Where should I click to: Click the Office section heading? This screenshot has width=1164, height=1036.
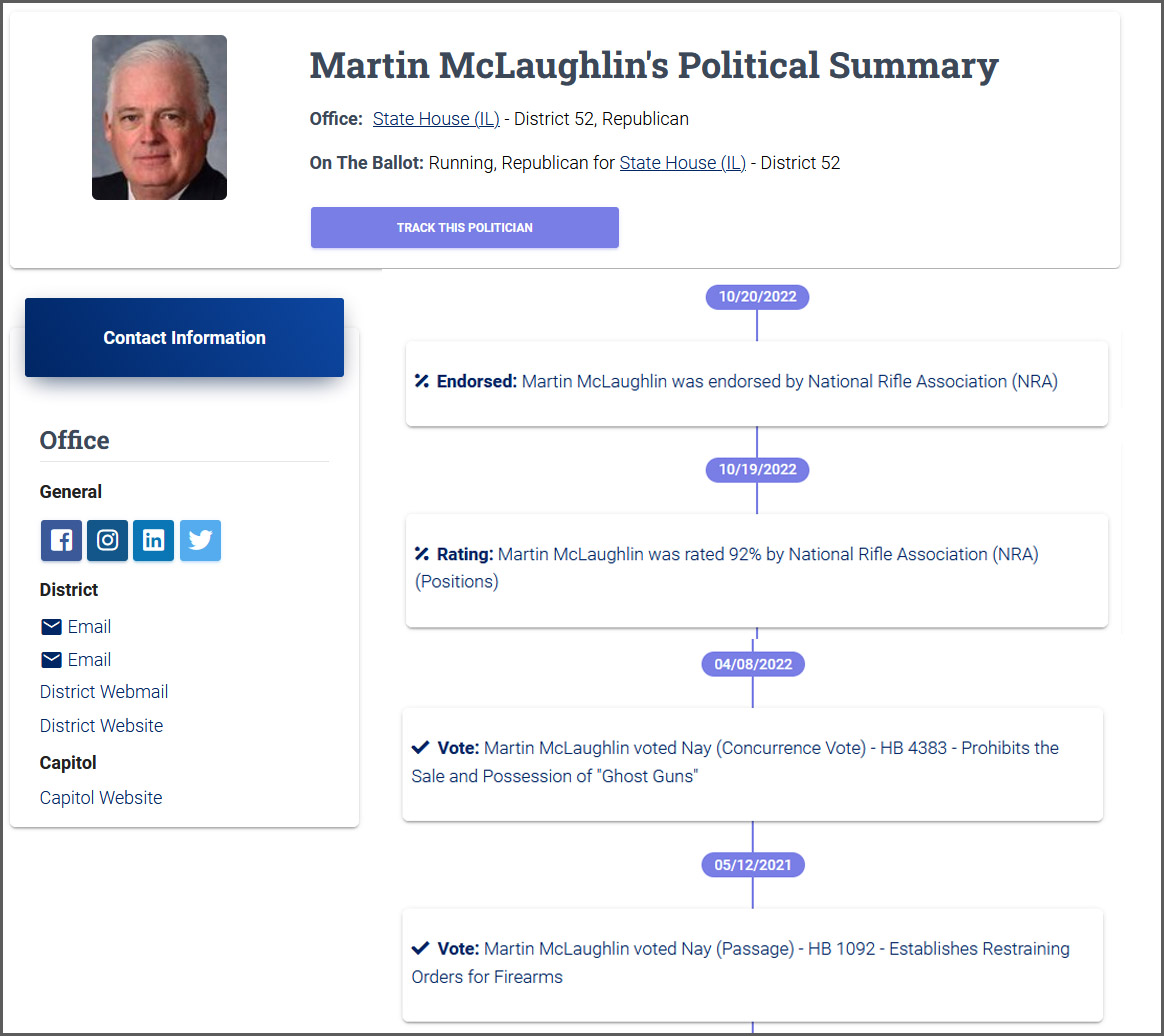(74, 441)
